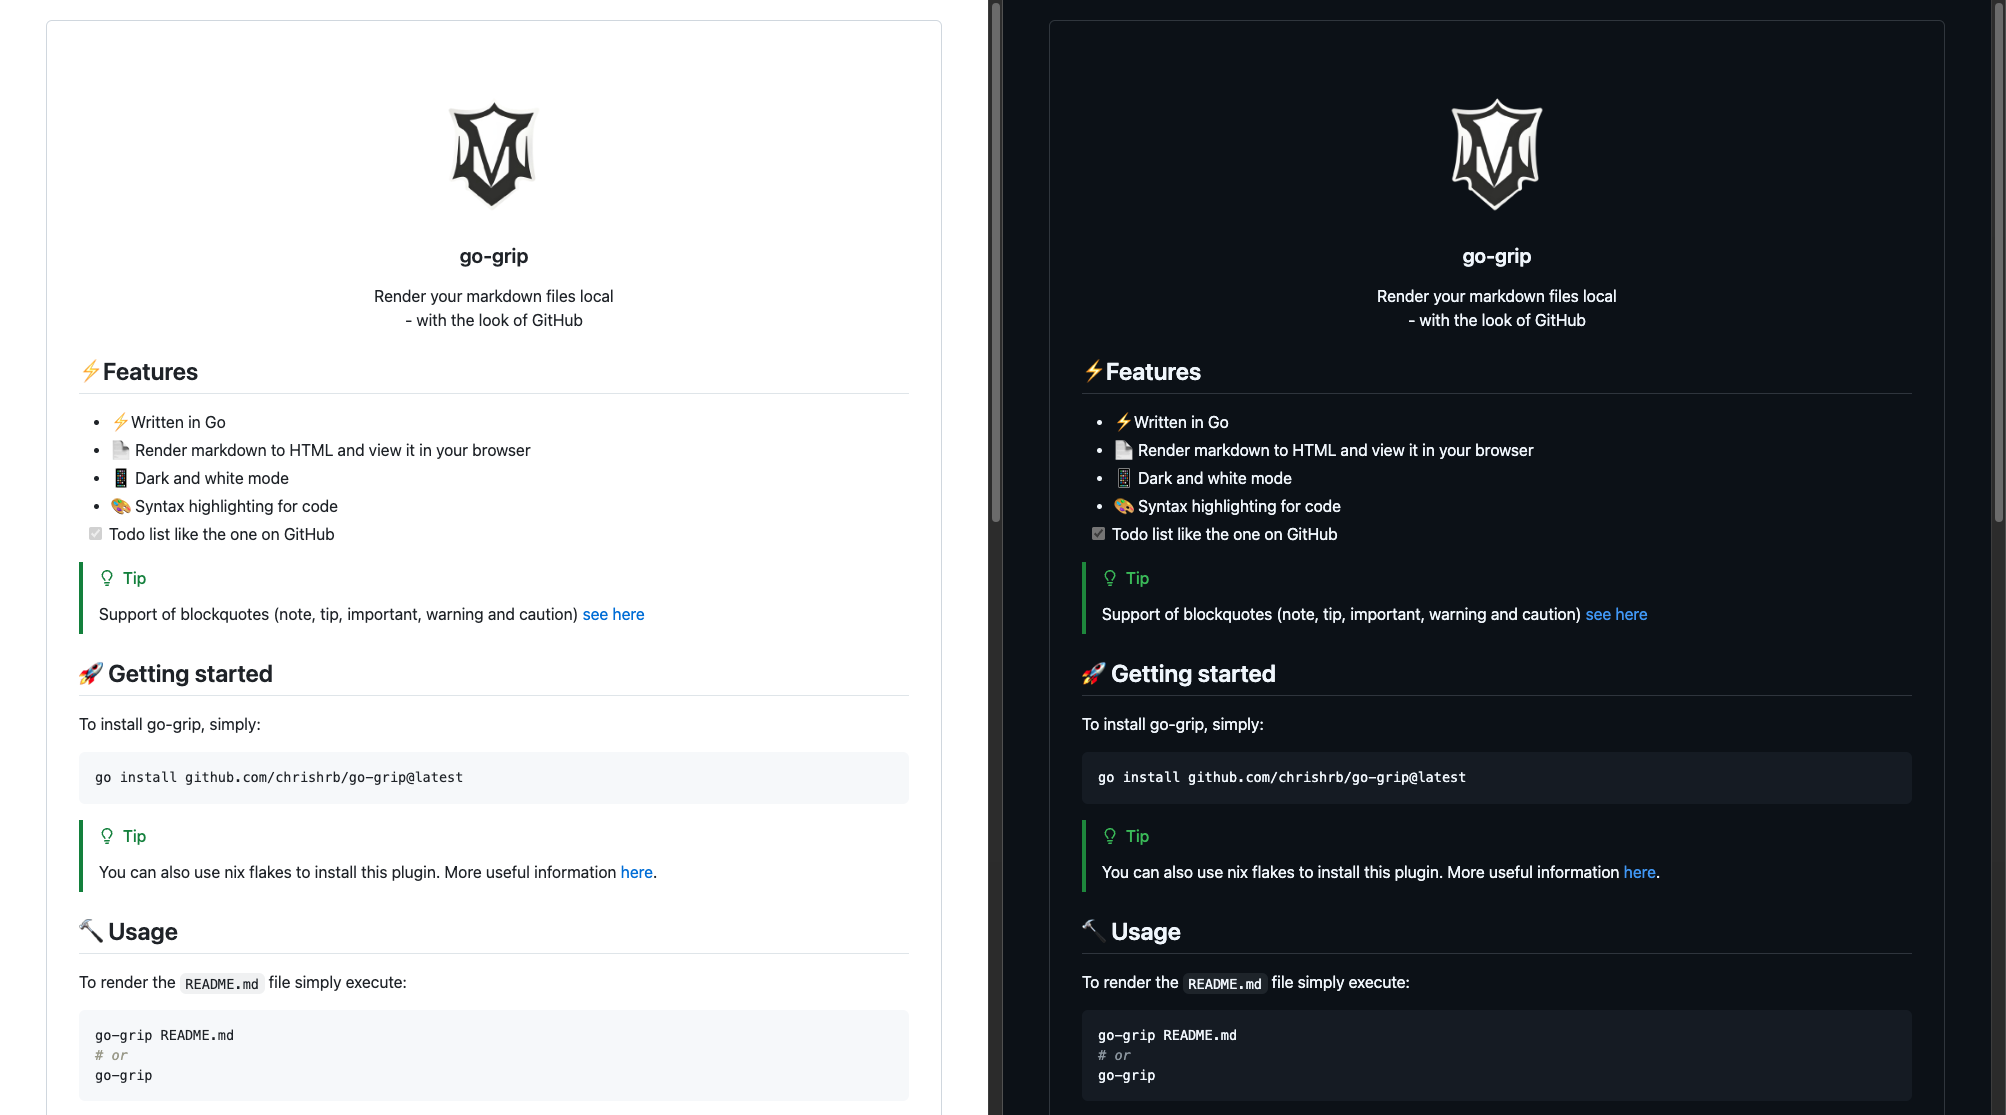Click the palette emoji next to Syntax highlighting, dark pane
This screenshot has width=2006, height=1115.
coord(1123,506)
